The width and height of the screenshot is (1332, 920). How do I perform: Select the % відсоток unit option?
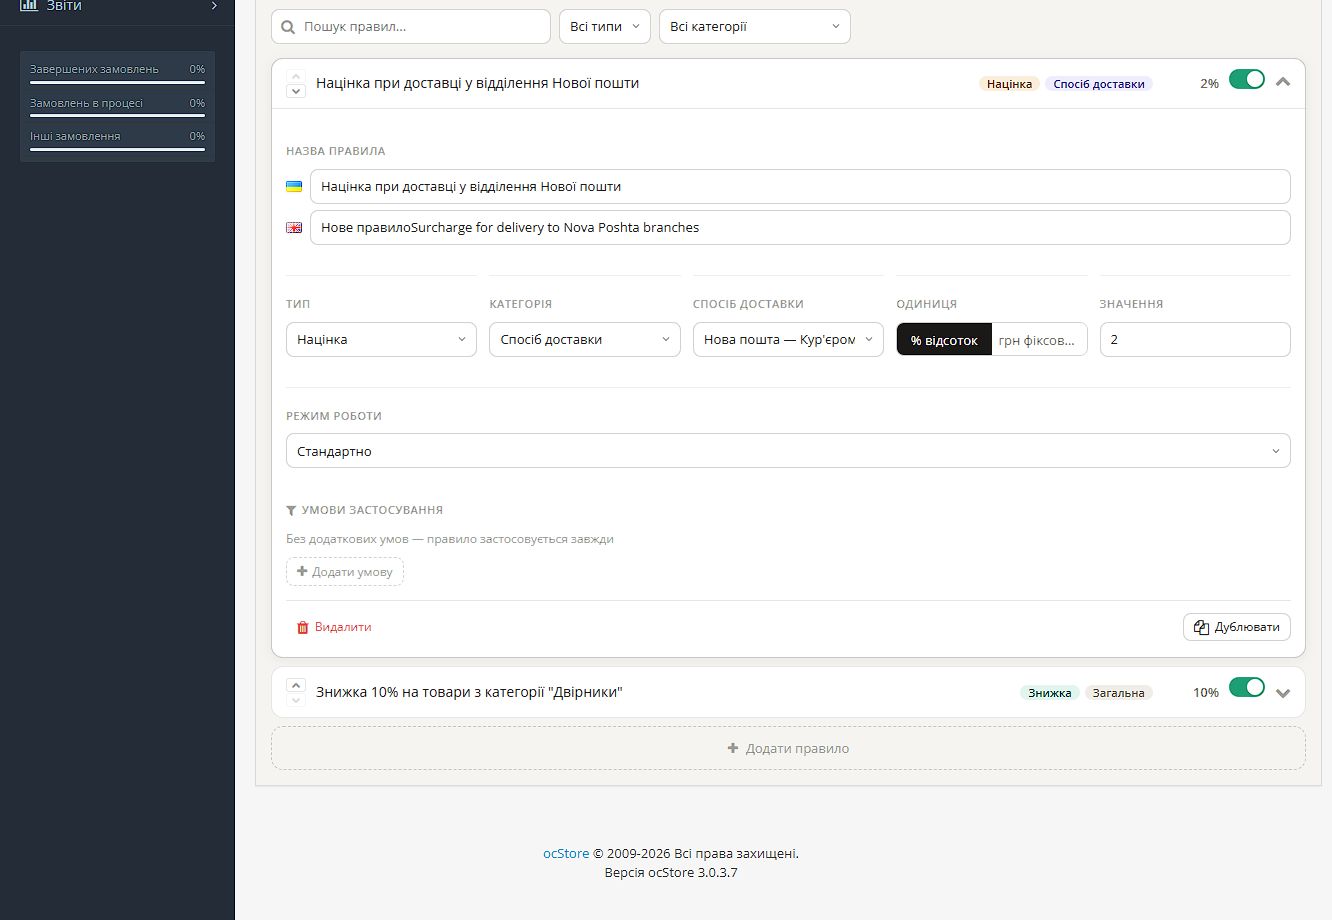point(944,340)
